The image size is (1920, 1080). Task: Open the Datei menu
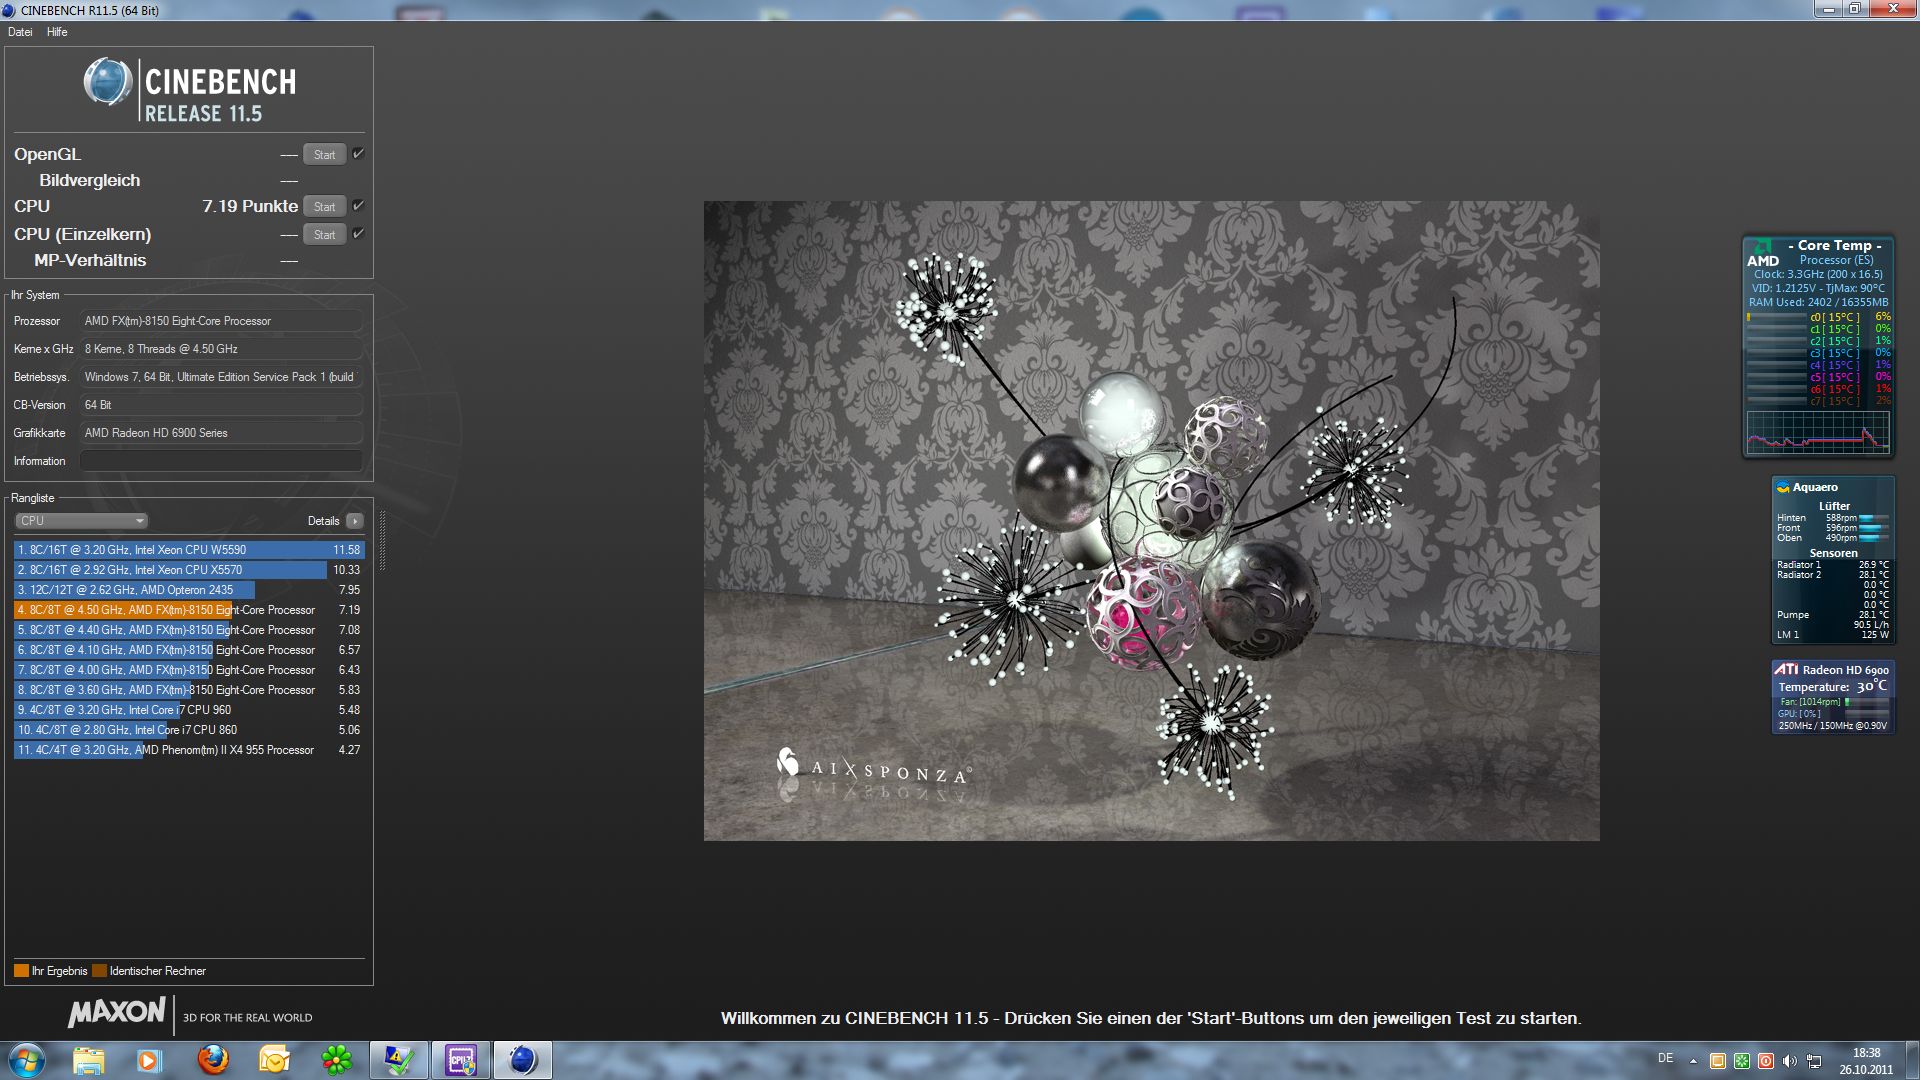[x=20, y=32]
